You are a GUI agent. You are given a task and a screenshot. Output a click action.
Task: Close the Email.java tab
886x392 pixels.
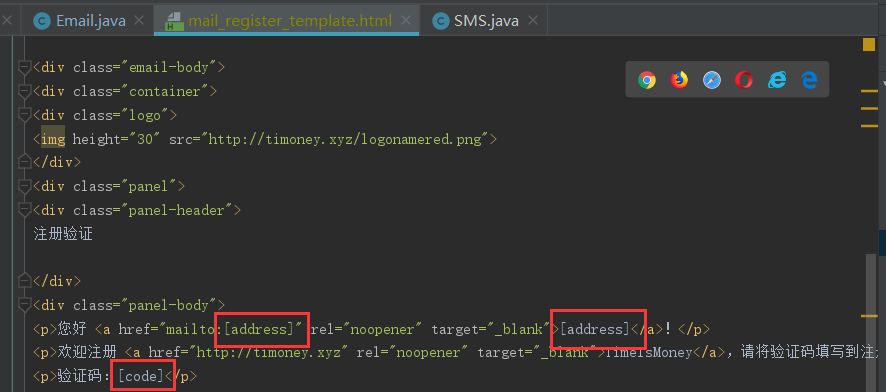pyautogui.click(x=139, y=21)
